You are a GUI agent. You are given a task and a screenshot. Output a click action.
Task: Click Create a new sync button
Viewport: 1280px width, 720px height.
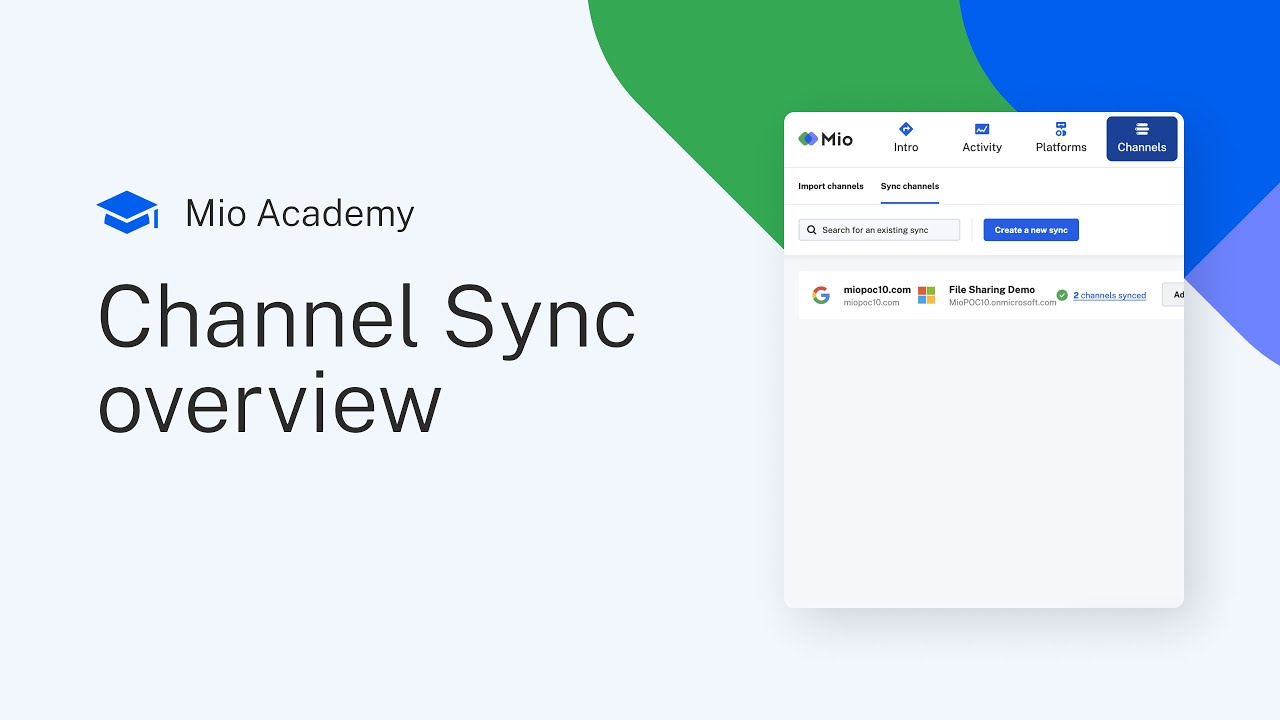click(x=1031, y=230)
